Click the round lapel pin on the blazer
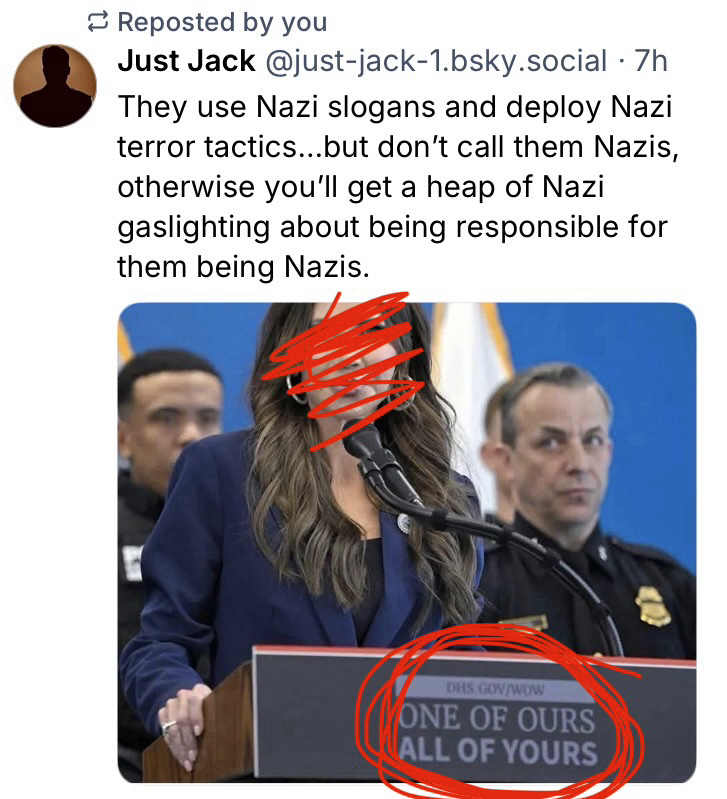The height and width of the screenshot is (799, 727). tap(403, 523)
